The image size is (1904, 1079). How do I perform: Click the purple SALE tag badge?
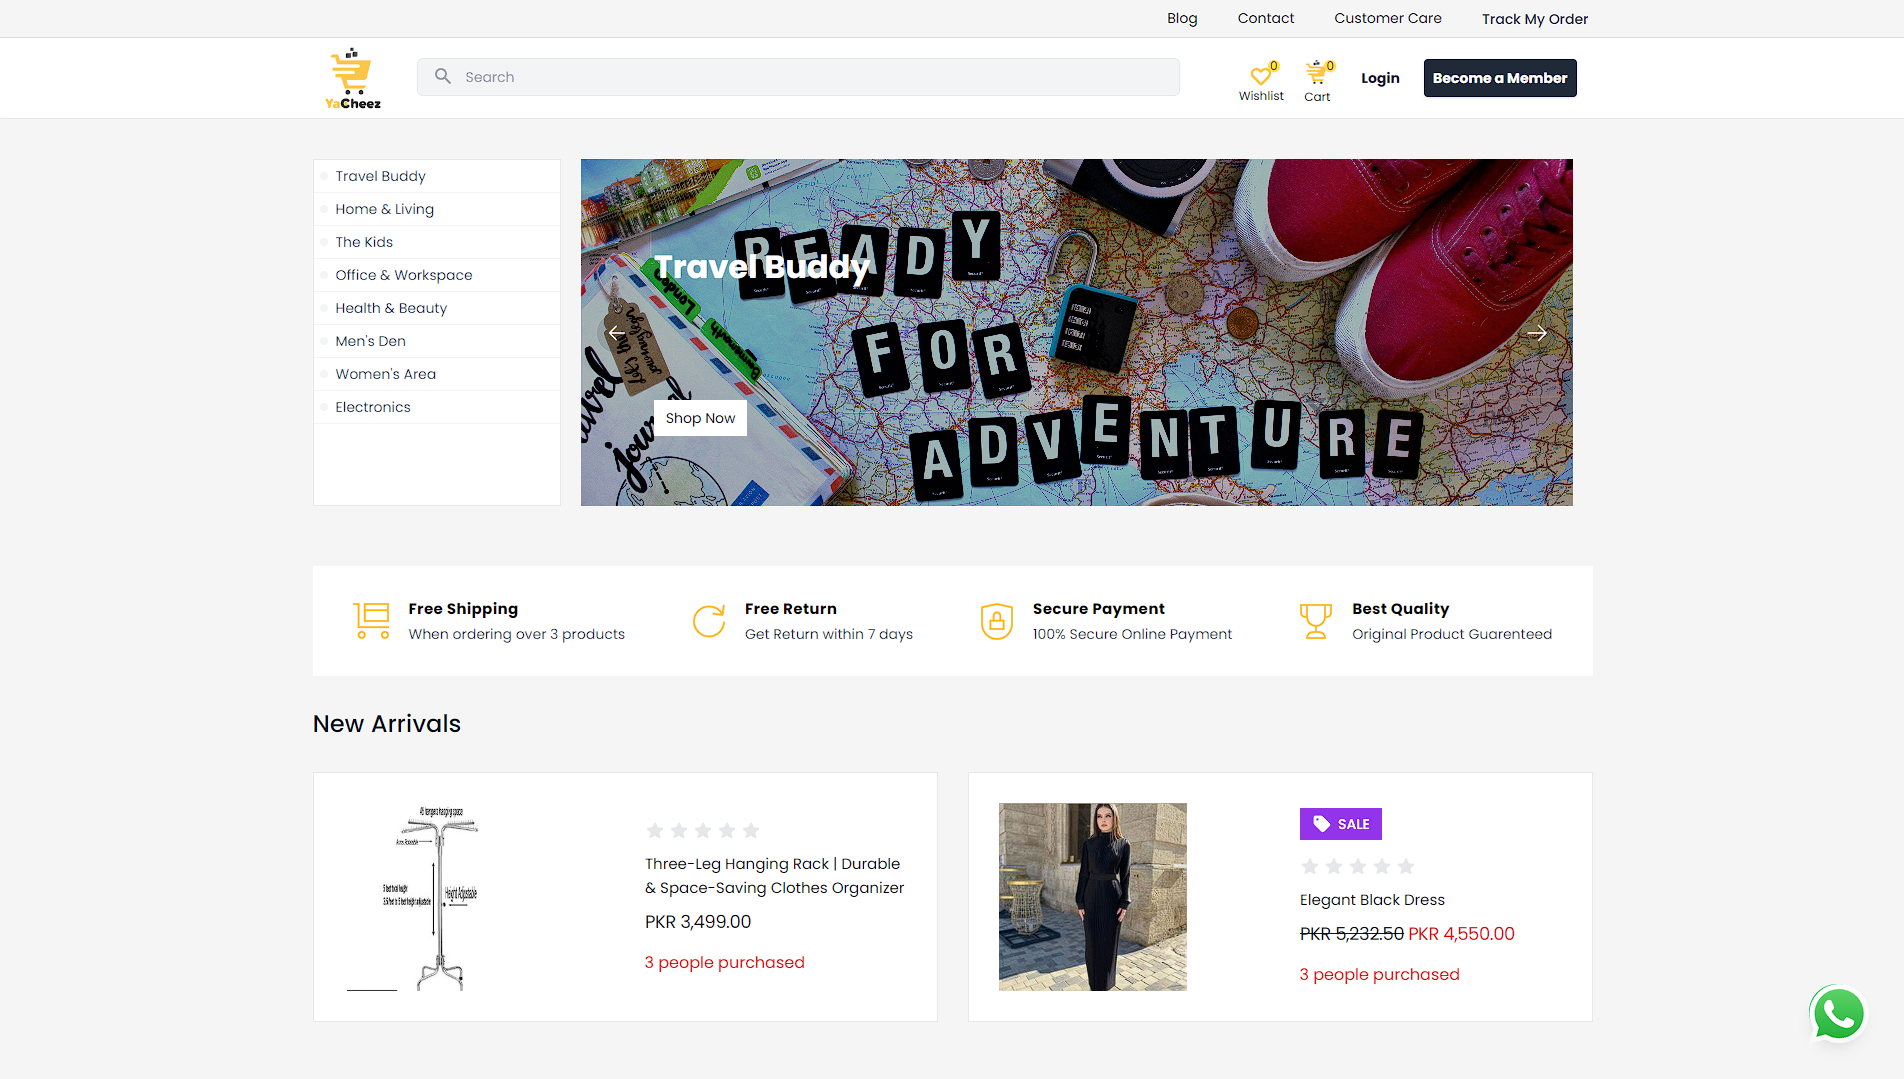pos(1340,824)
